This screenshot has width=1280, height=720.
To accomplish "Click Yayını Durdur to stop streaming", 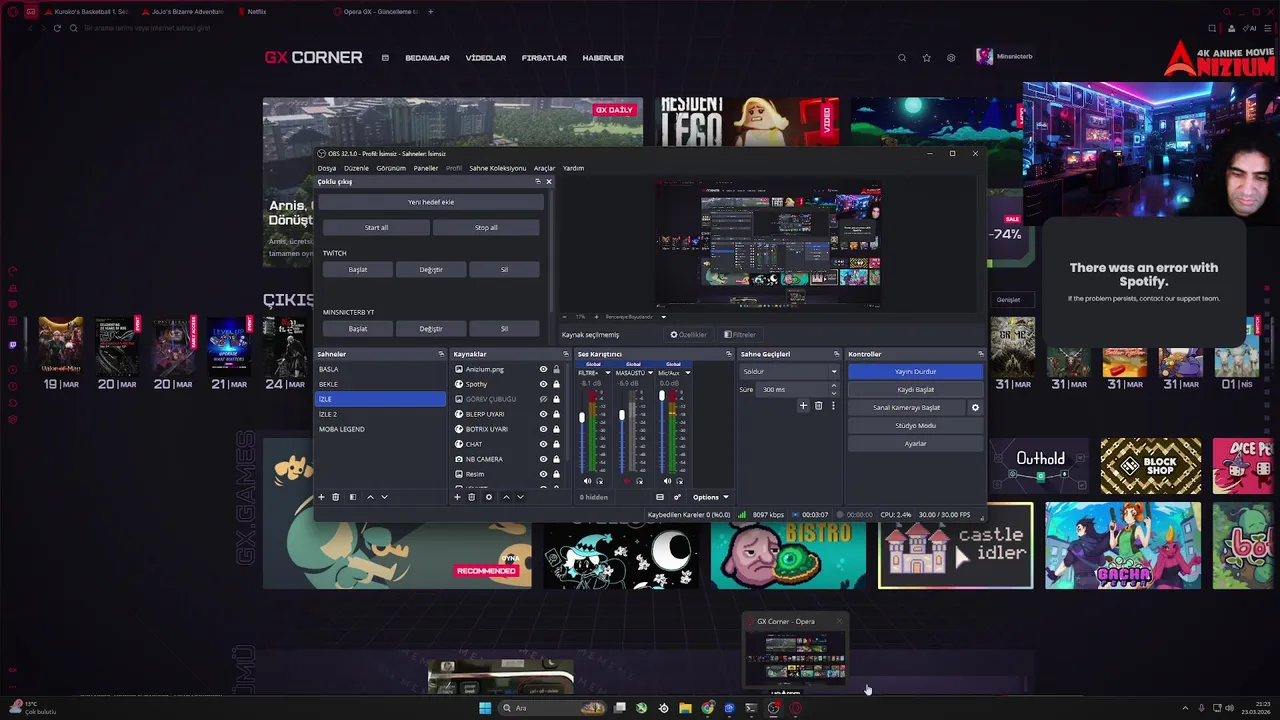I will [915, 371].
